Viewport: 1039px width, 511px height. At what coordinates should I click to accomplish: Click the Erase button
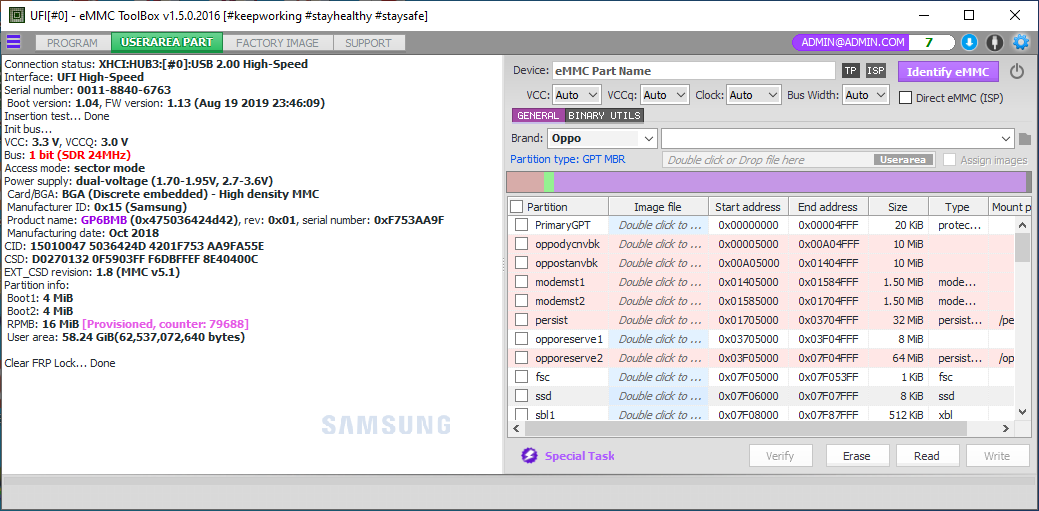tap(857, 456)
